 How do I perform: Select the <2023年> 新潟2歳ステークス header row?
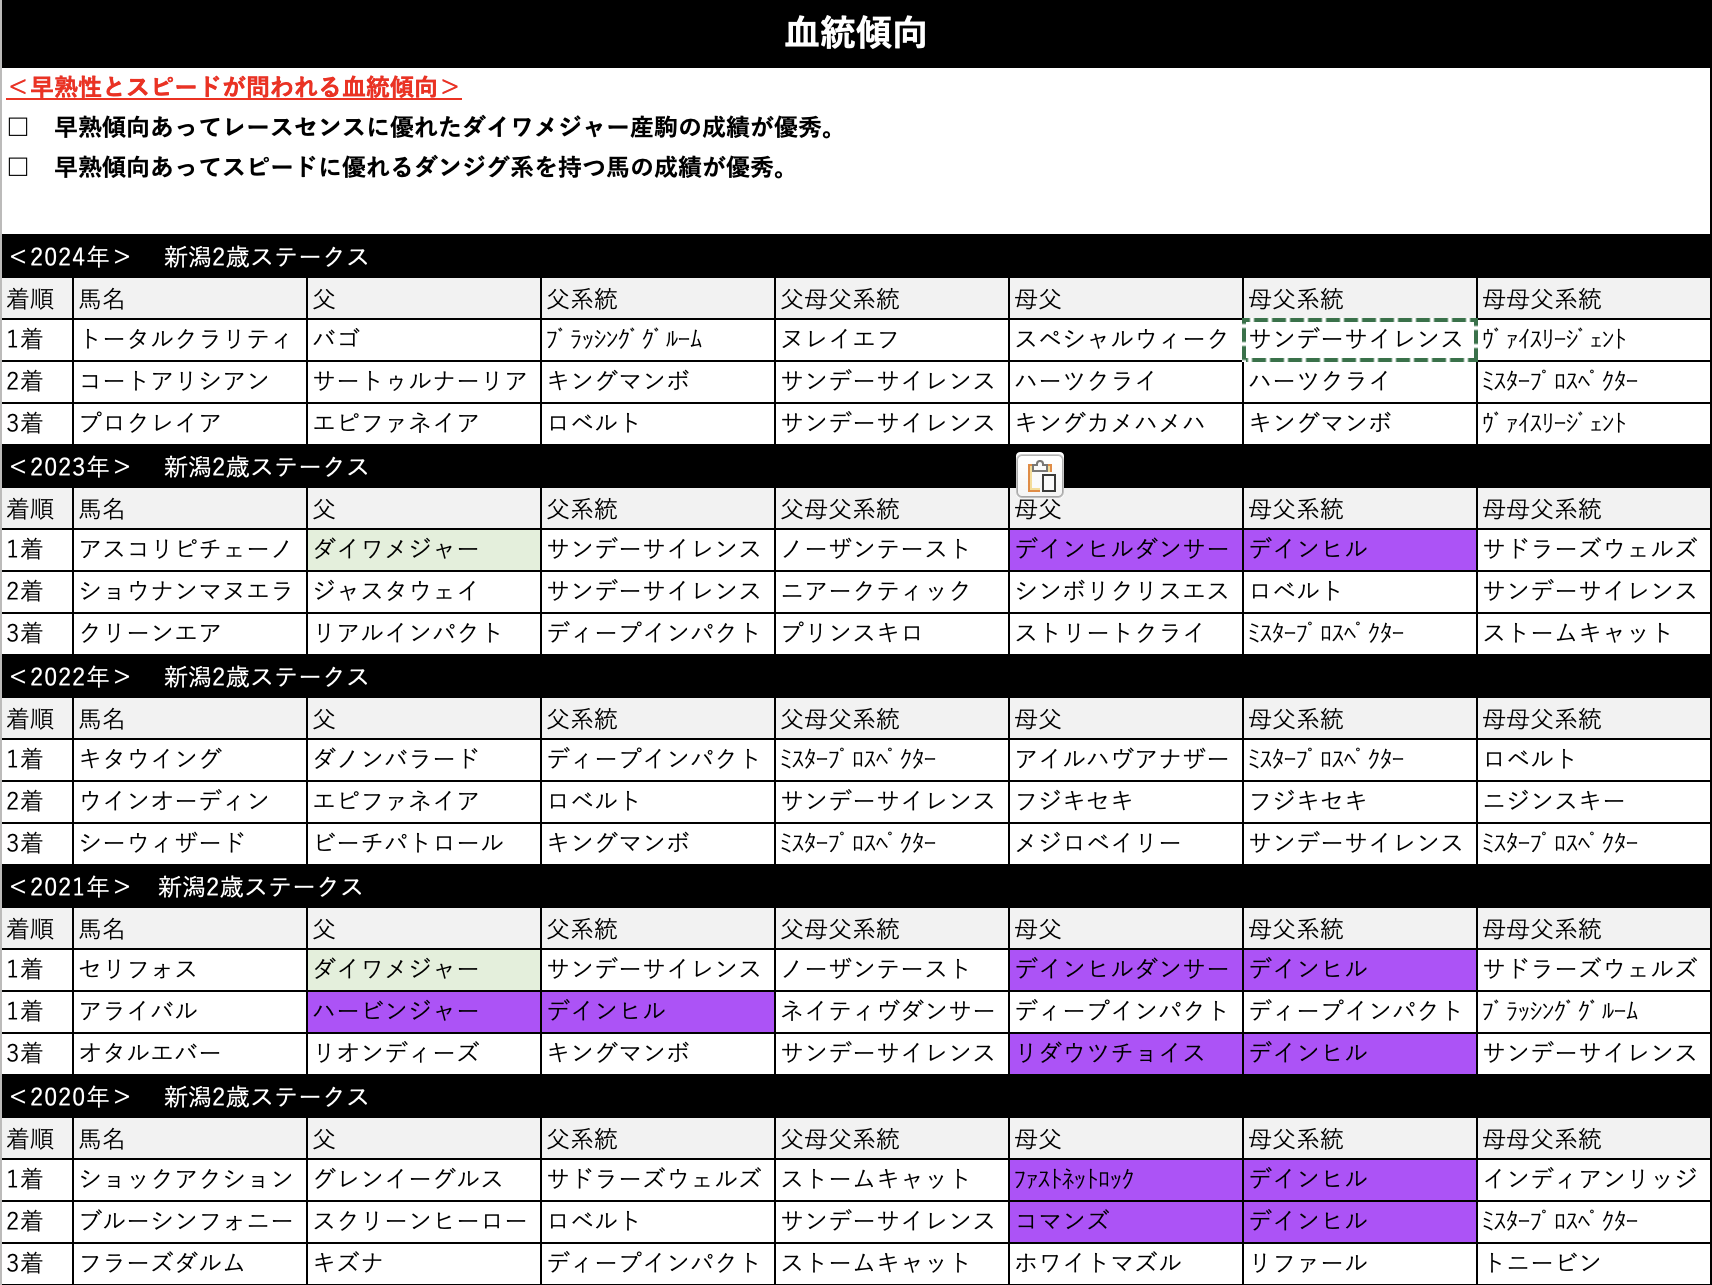pos(856,466)
